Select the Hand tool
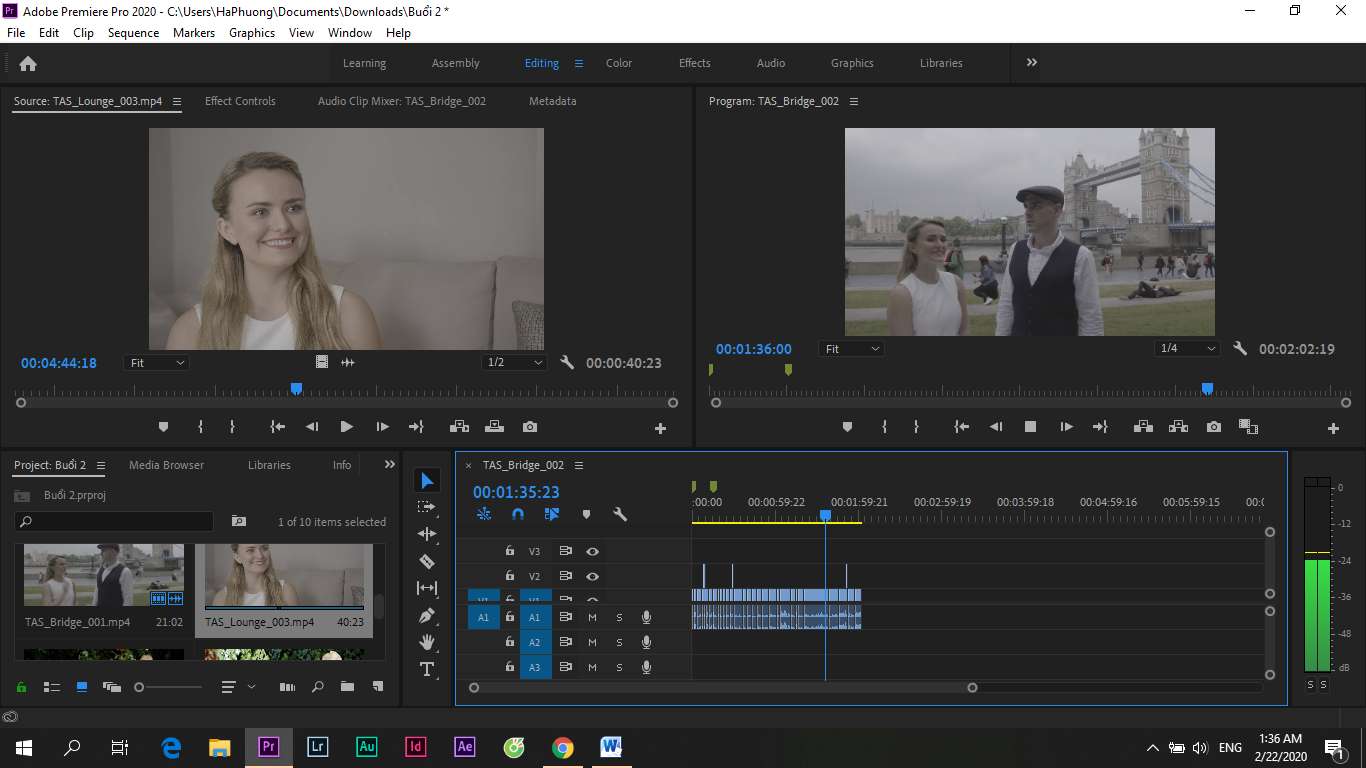This screenshot has height=768, width=1366. pos(427,642)
